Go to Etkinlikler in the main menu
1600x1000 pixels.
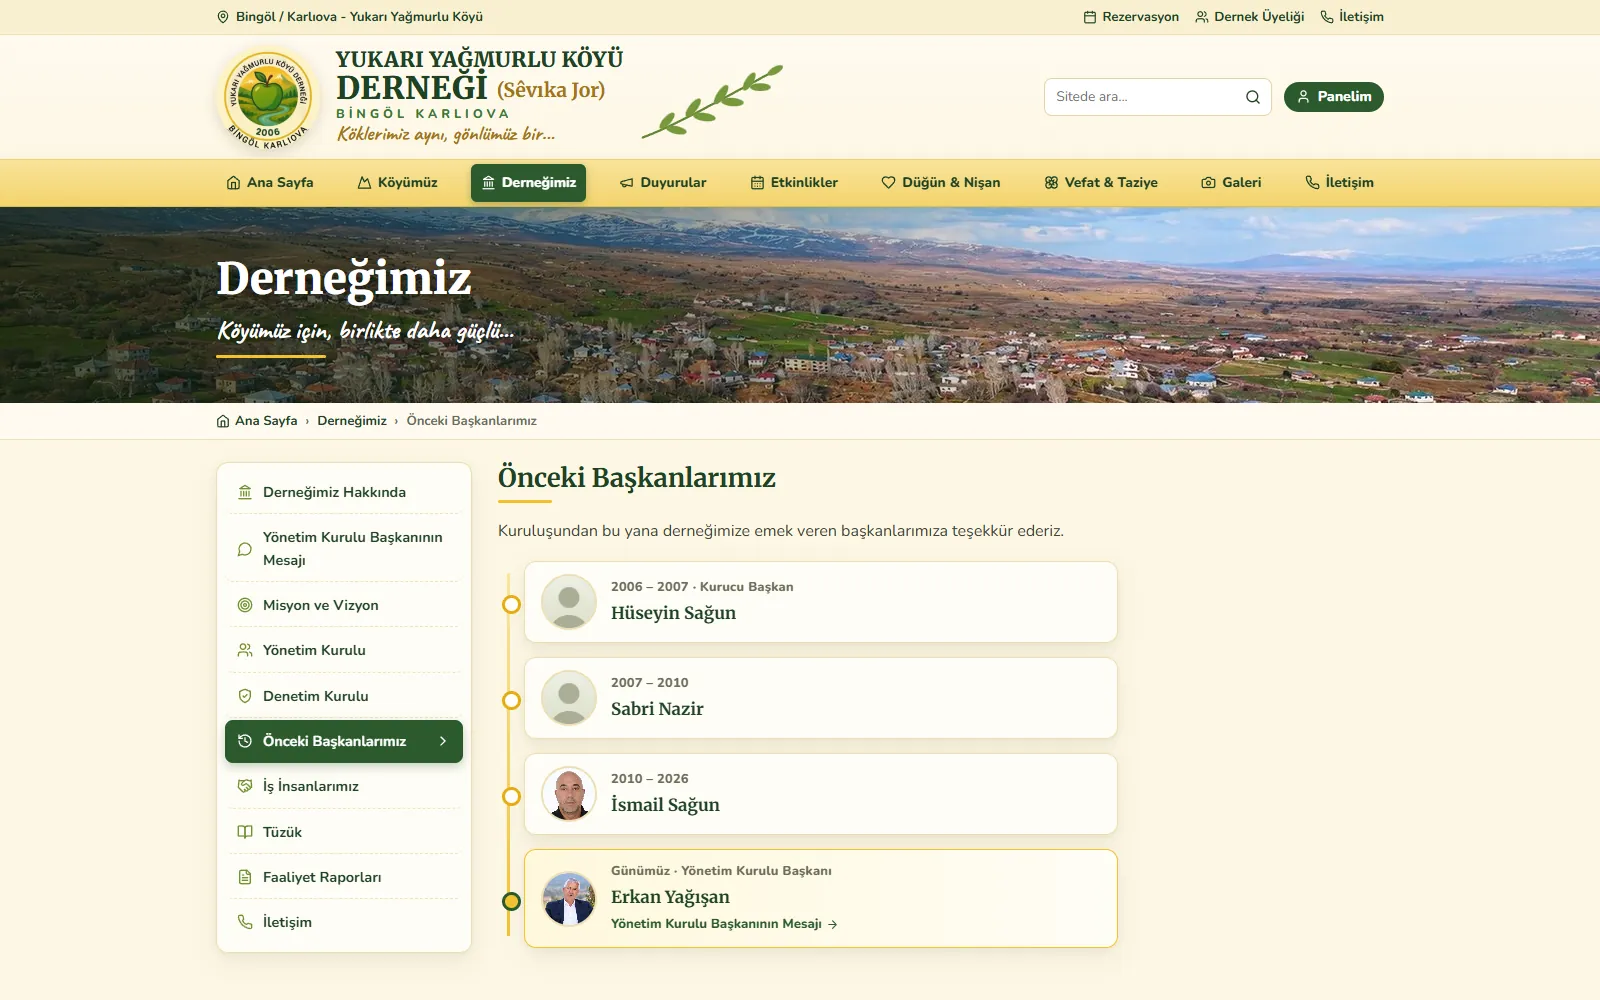(x=794, y=183)
